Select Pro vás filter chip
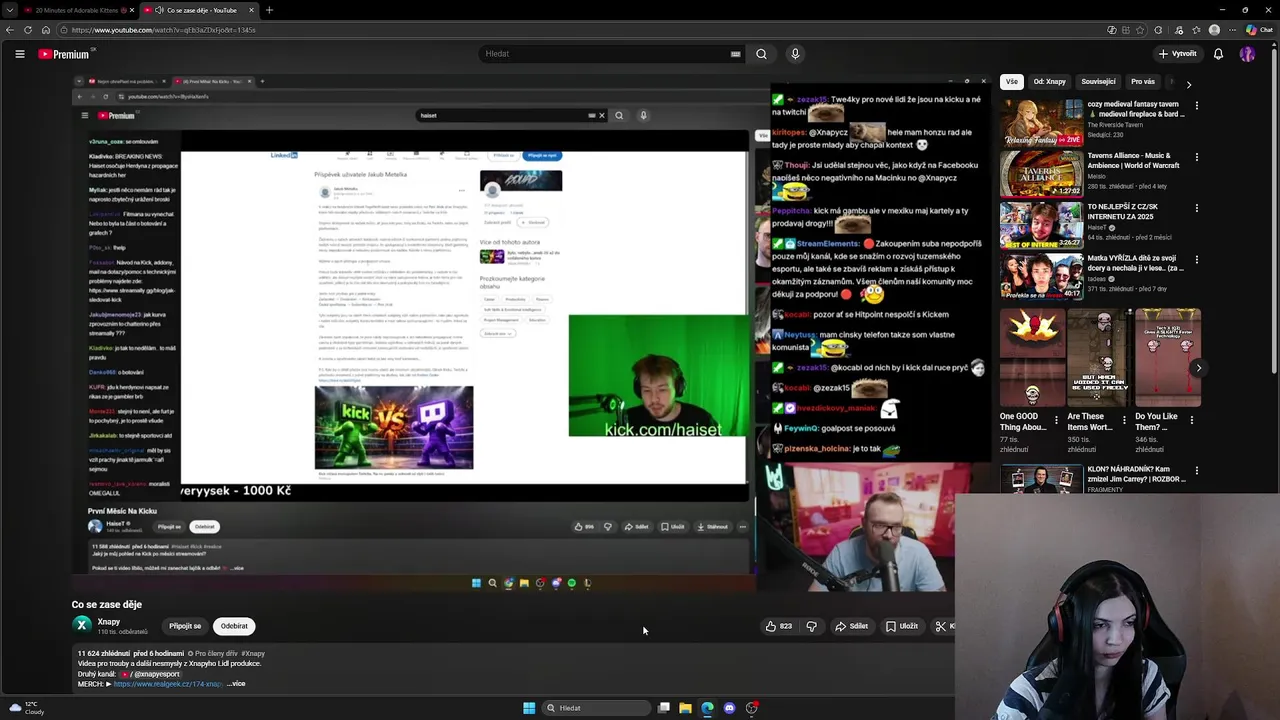This screenshot has height=720, width=1280. click(x=1143, y=82)
